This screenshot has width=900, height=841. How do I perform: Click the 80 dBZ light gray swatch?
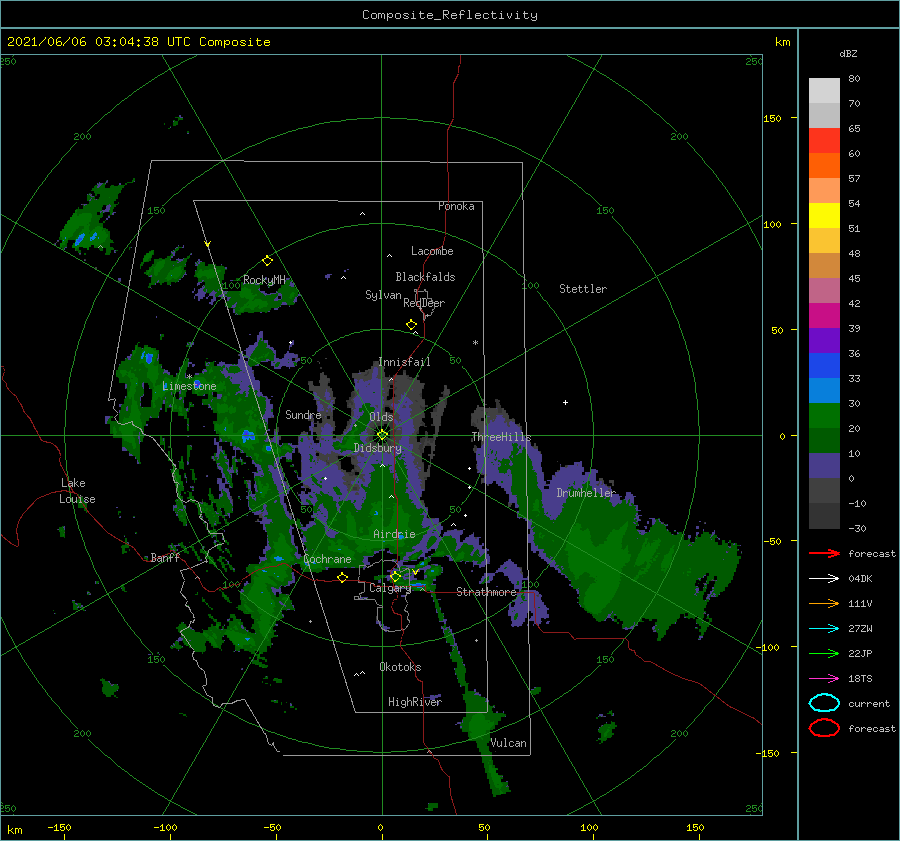point(824,90)
